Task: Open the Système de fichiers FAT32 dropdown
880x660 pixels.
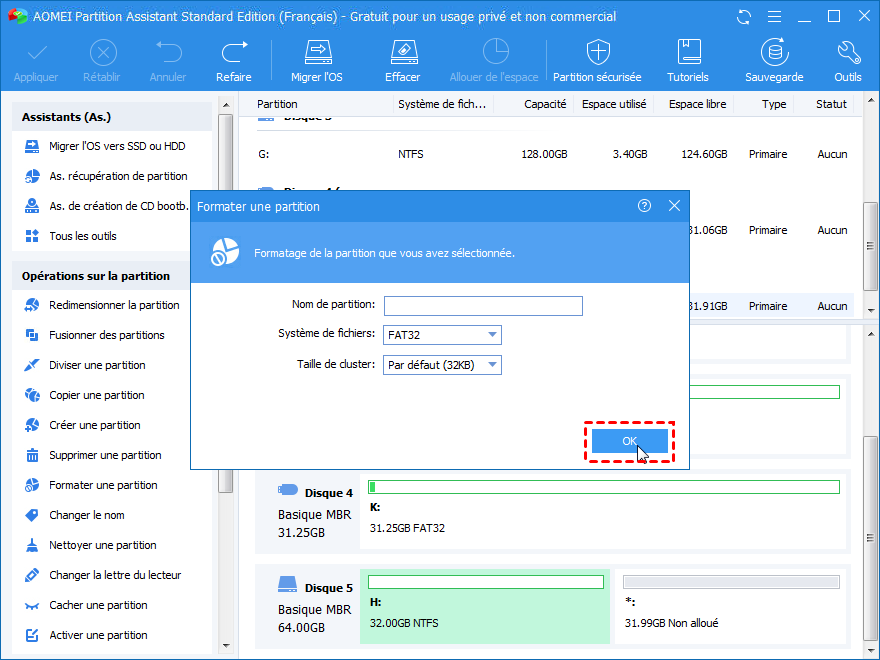Action: [x=442, y=335]
